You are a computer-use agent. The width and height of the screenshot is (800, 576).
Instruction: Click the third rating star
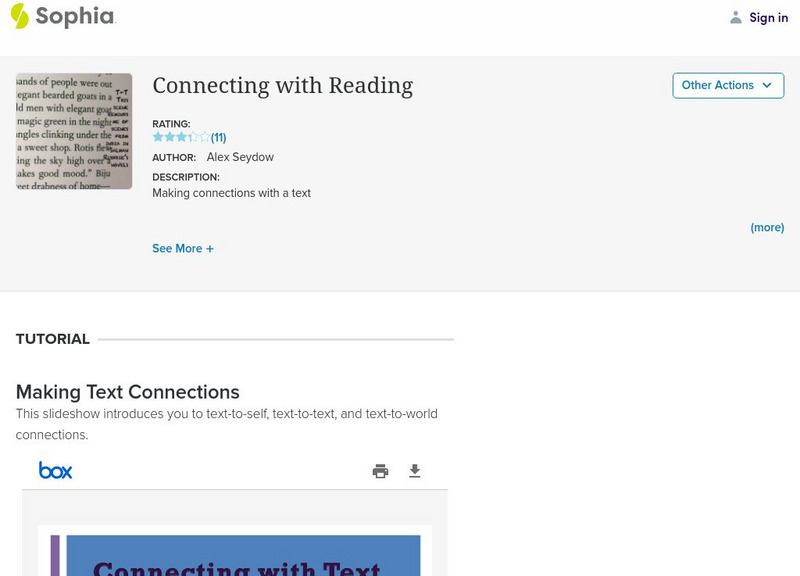(x=181, y=137)
